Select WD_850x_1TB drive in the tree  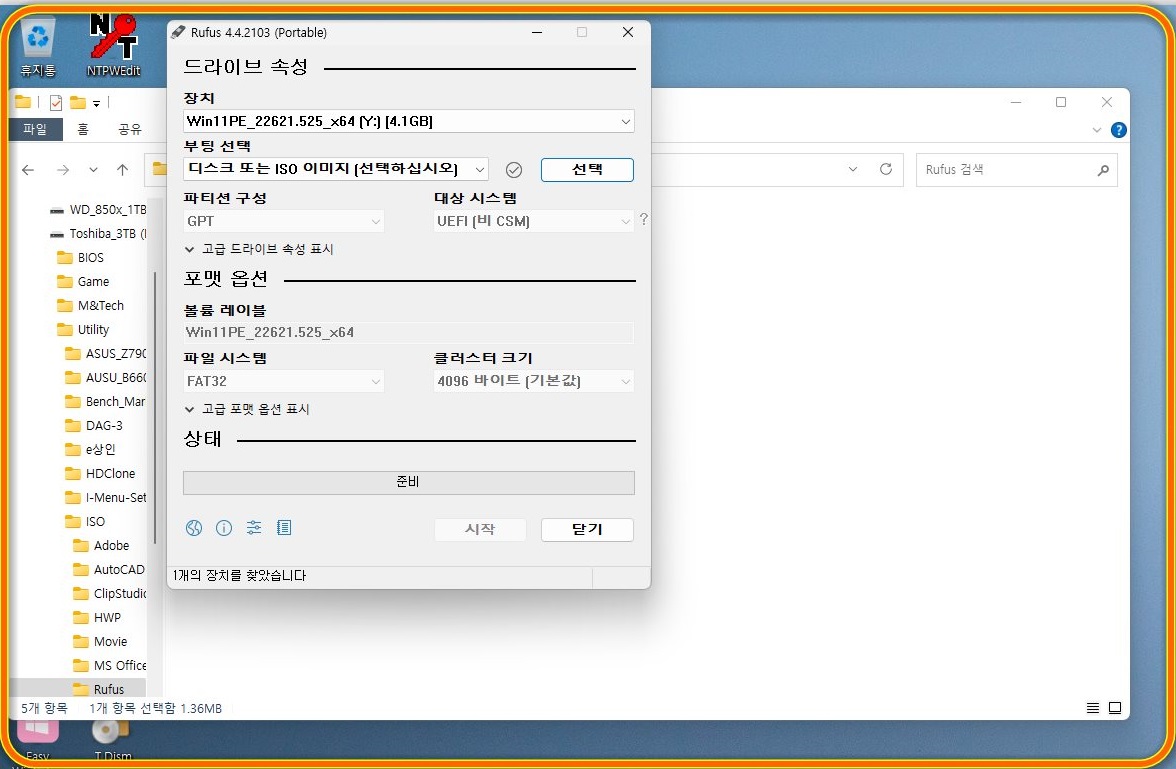point(98,209)
